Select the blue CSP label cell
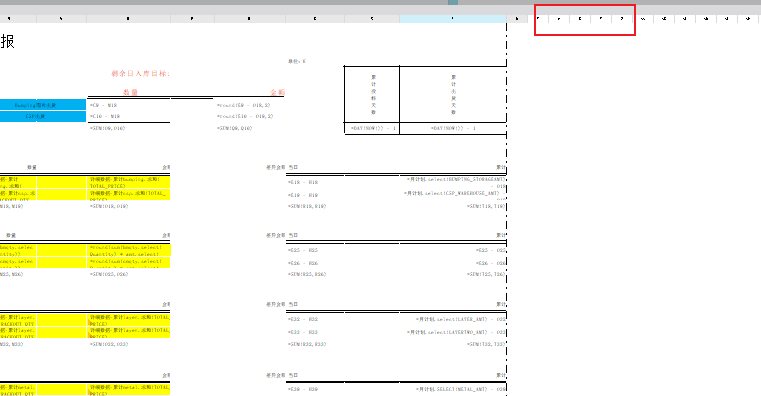The width and height of the screenshot is (761, 396). coord(43,116)
